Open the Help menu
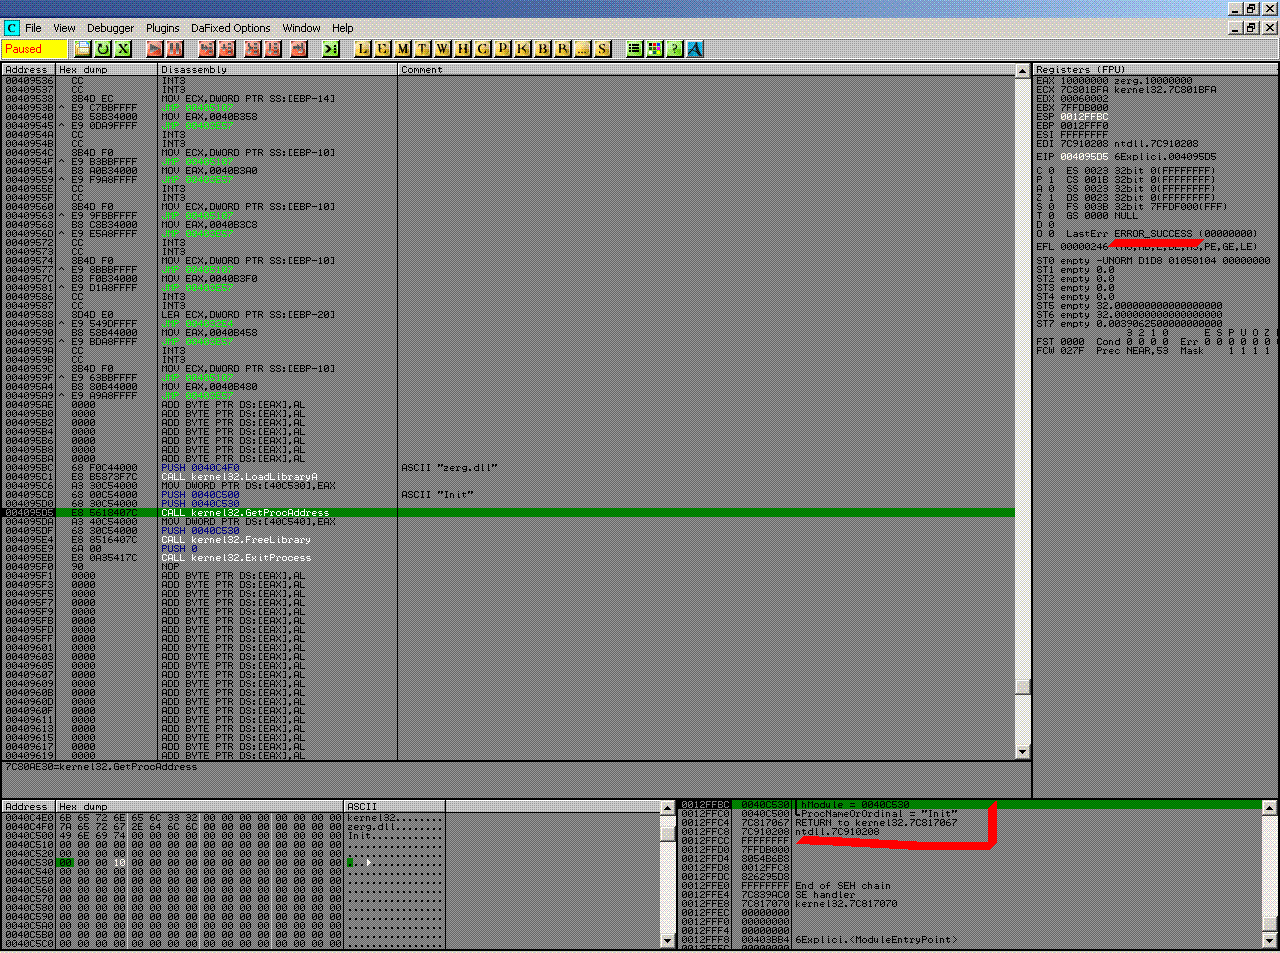Image resolution: width=1280 pixels, height=953 pixels. tap(343, 28)
